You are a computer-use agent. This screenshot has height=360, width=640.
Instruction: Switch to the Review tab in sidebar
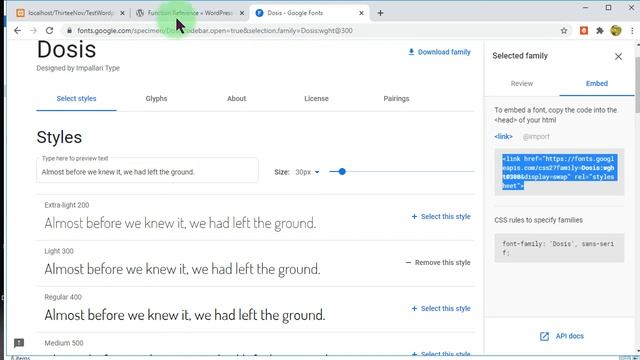522,84
